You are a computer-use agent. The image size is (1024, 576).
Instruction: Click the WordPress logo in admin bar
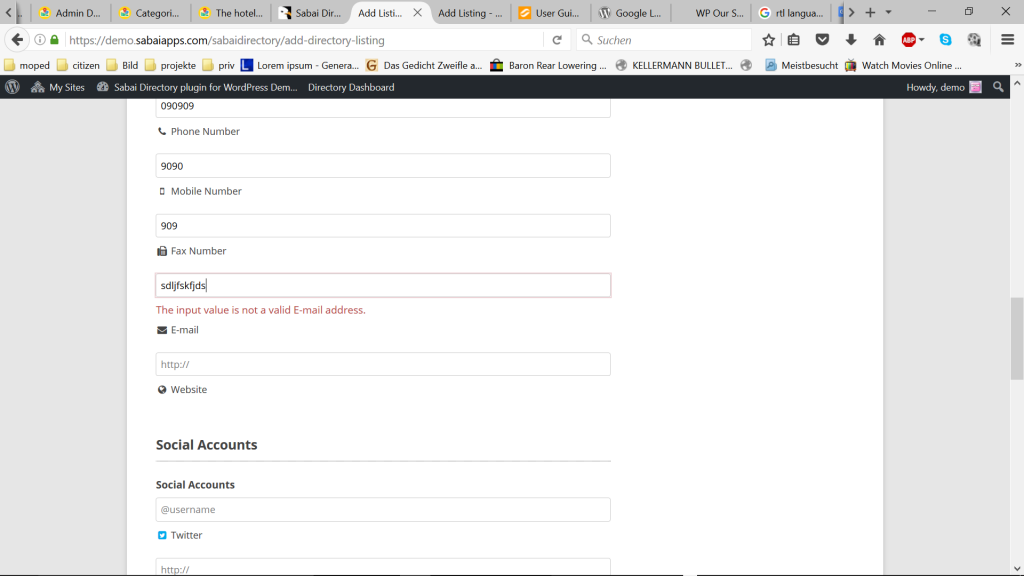coord(12,87)
